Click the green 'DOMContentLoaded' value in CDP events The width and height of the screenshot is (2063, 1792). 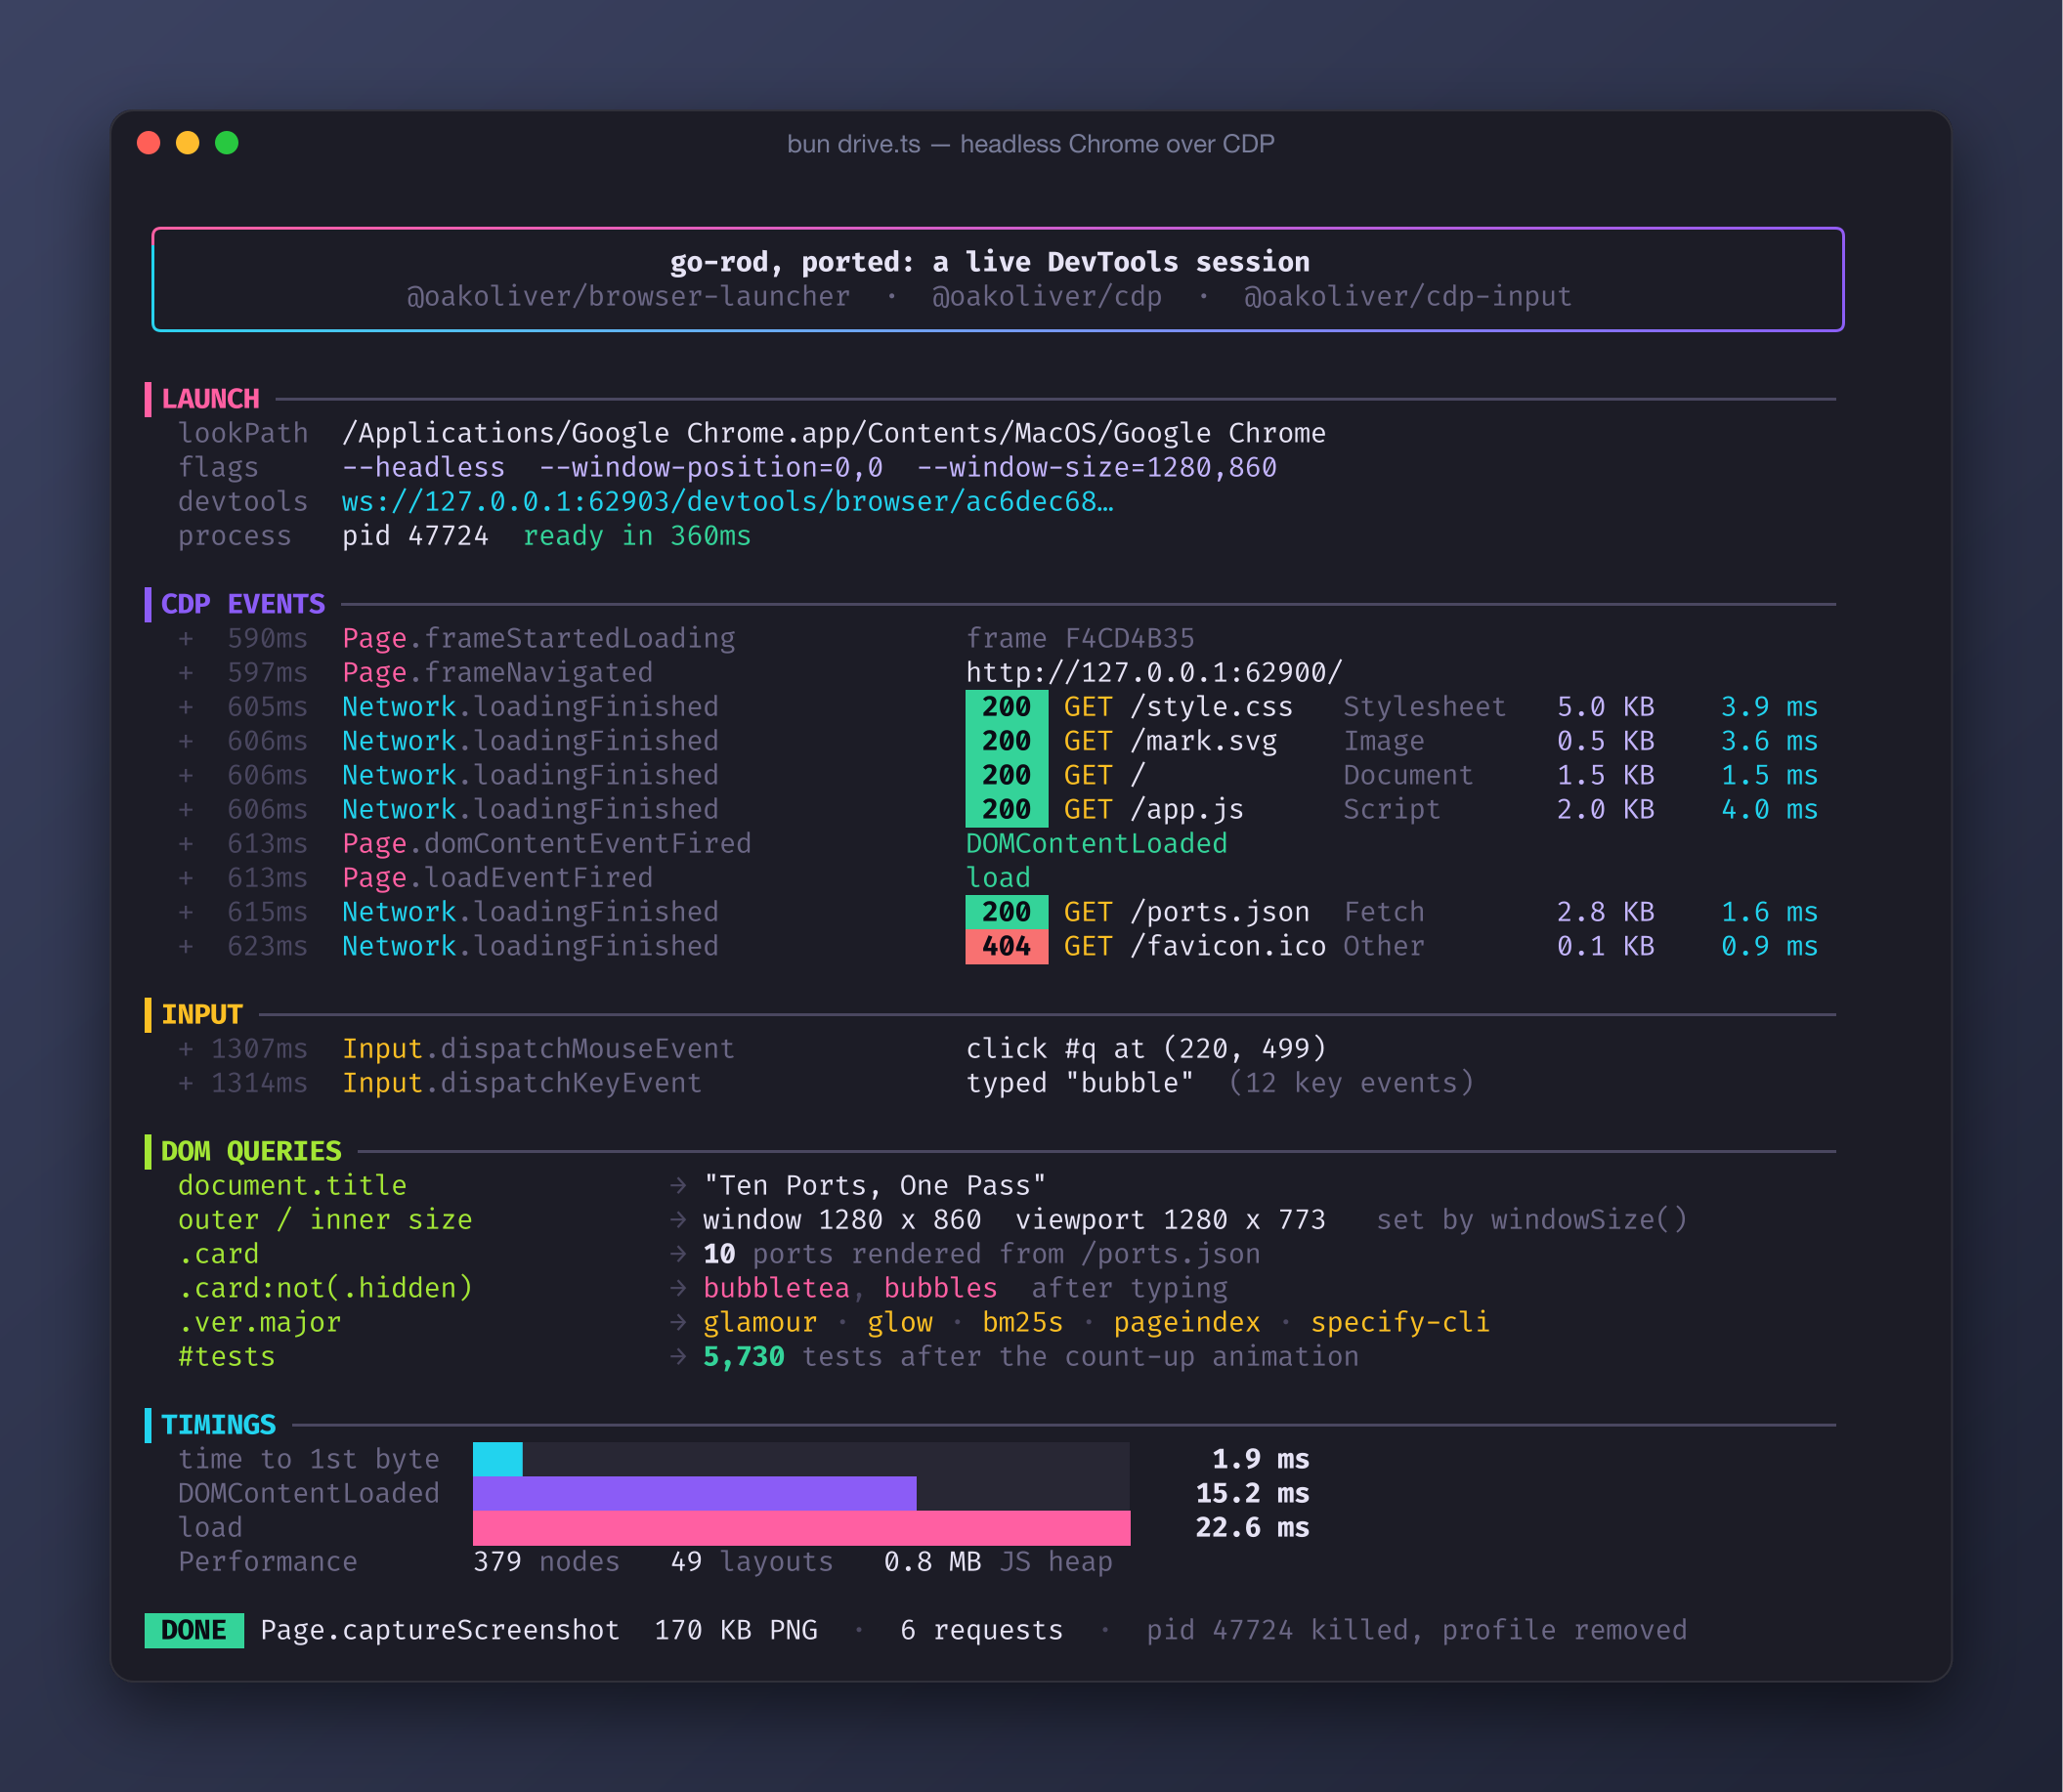[x=1096, y=843]
